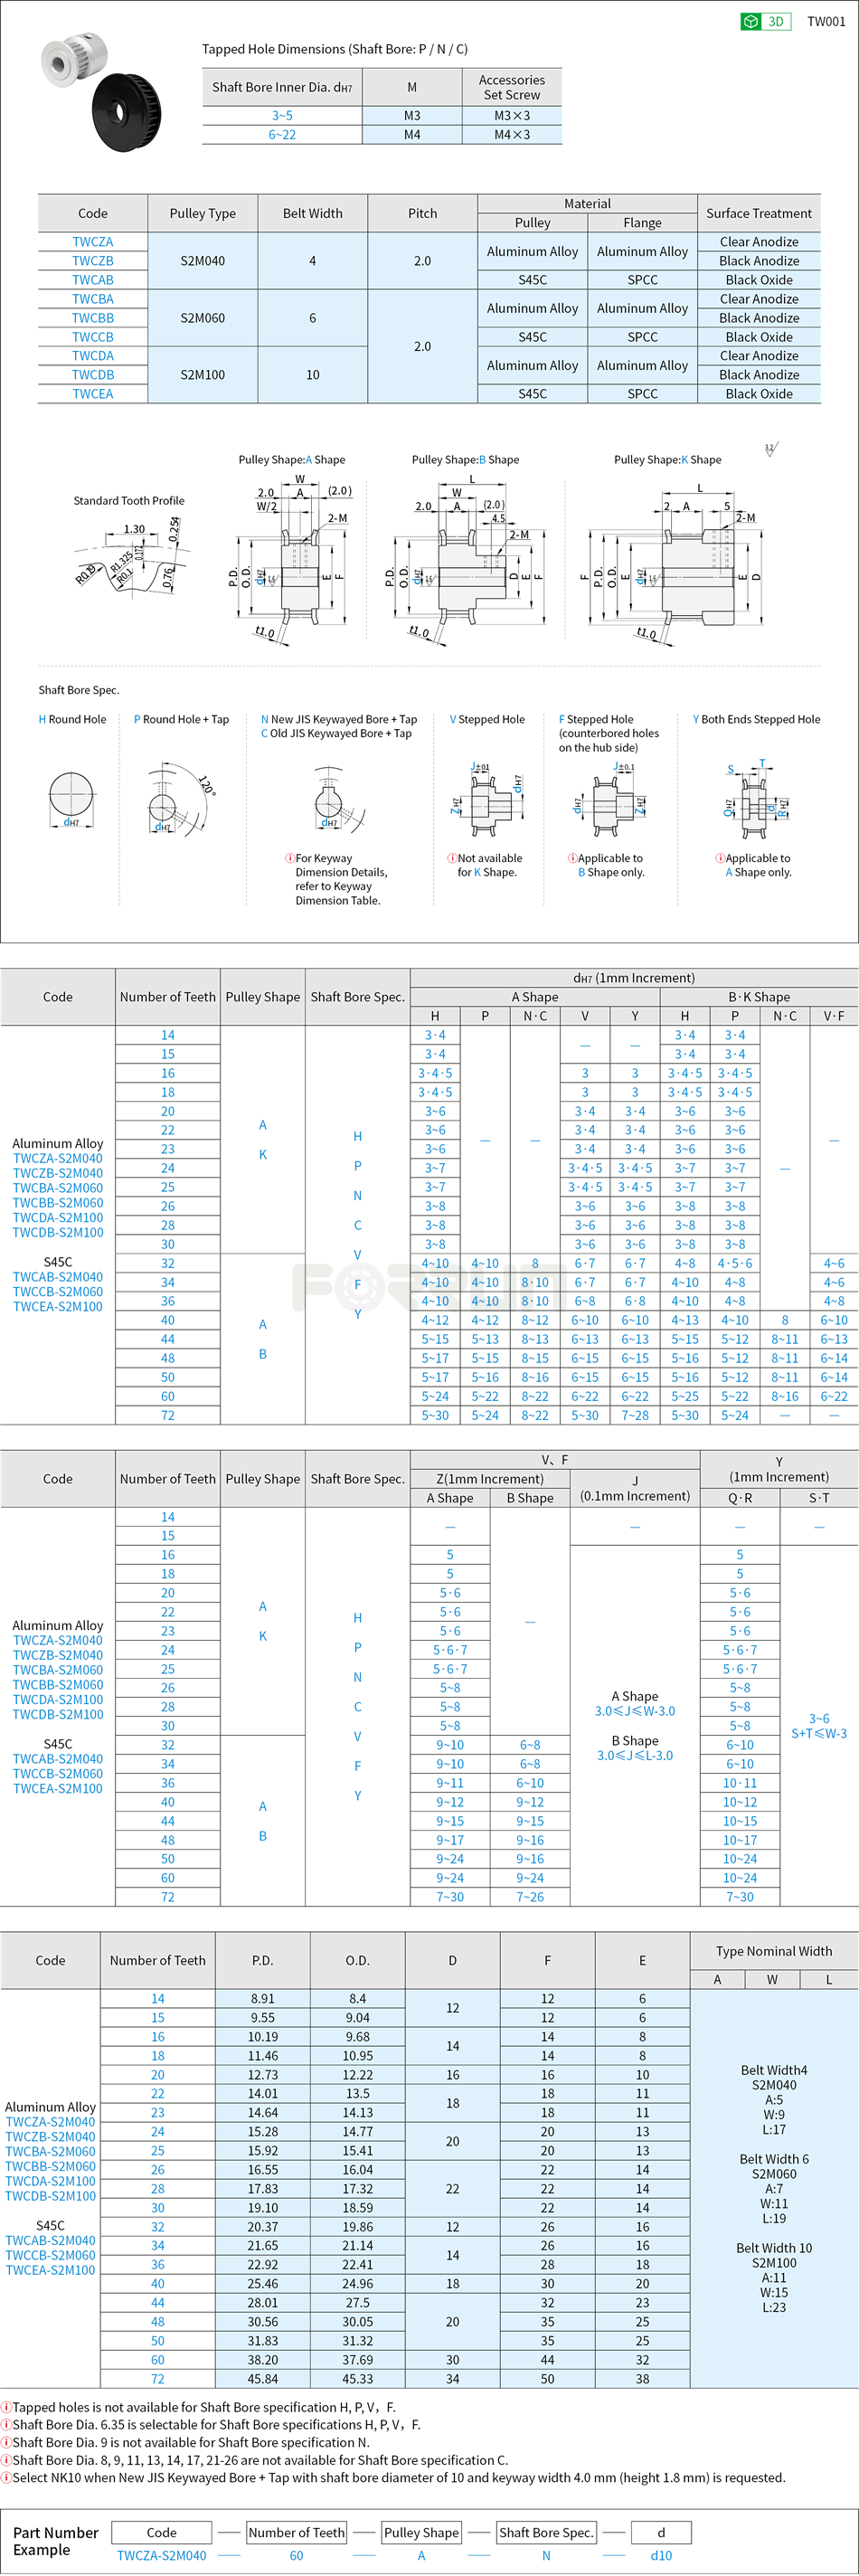This screenshot has height=2576, width=859.
Task: Open the TWCZB code link
Action: (93, 260)
